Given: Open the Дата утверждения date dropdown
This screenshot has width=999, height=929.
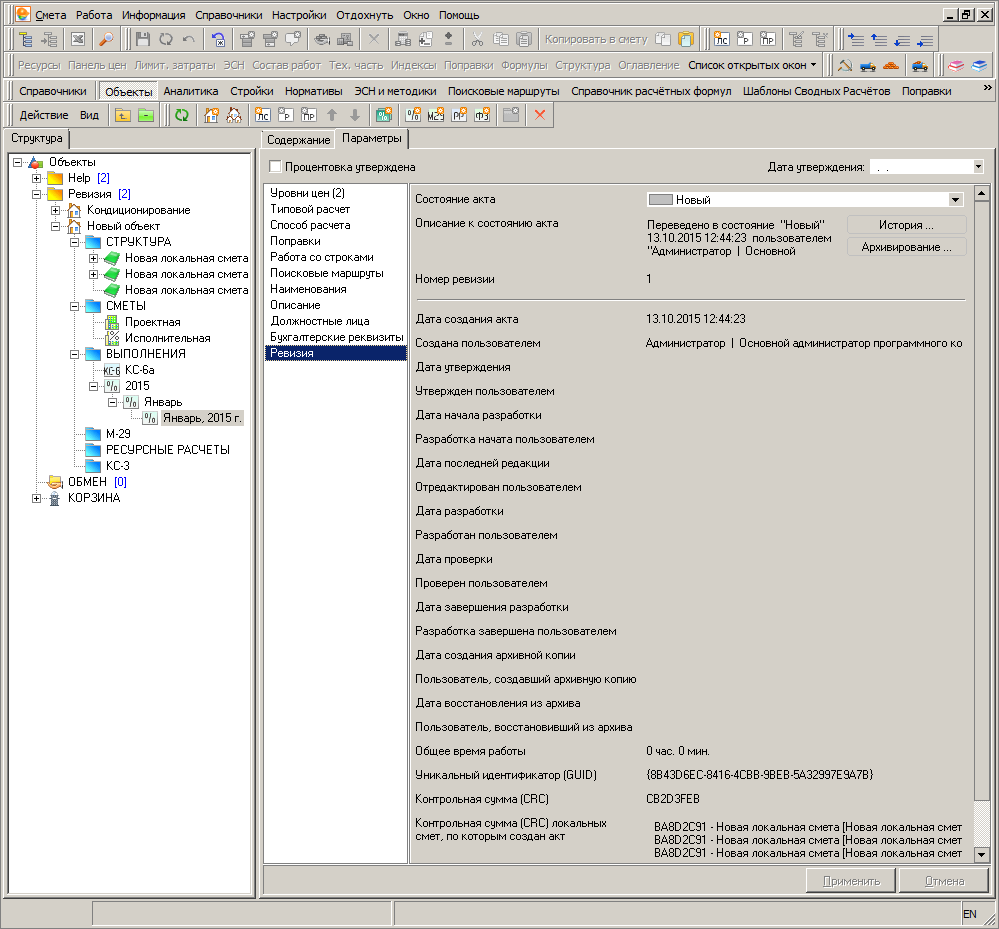Looking at the screenshot, I should (978, 167).
